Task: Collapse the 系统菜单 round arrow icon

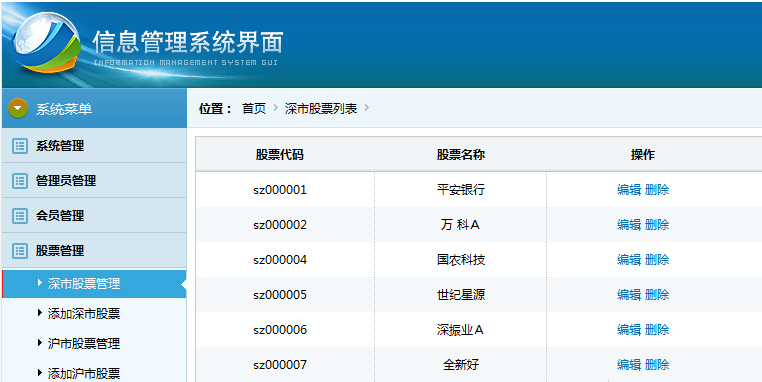Action: tap(18, 108)
